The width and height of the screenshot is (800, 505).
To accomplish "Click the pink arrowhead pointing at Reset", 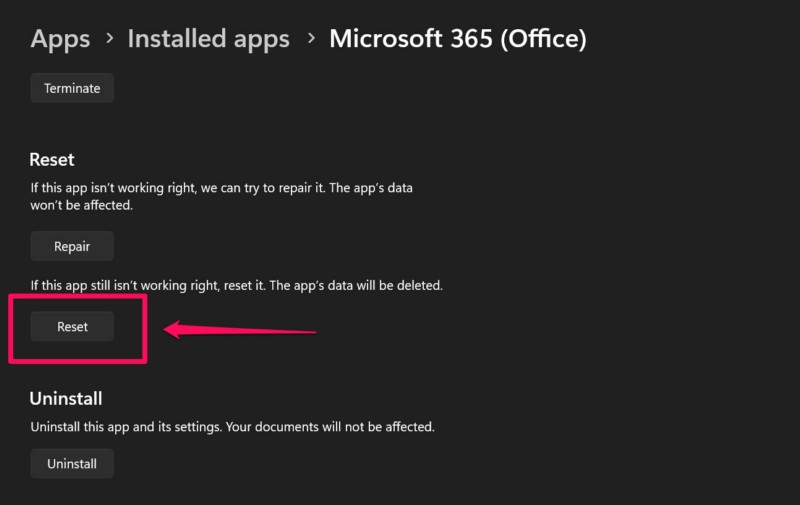I will coord(173,328).
